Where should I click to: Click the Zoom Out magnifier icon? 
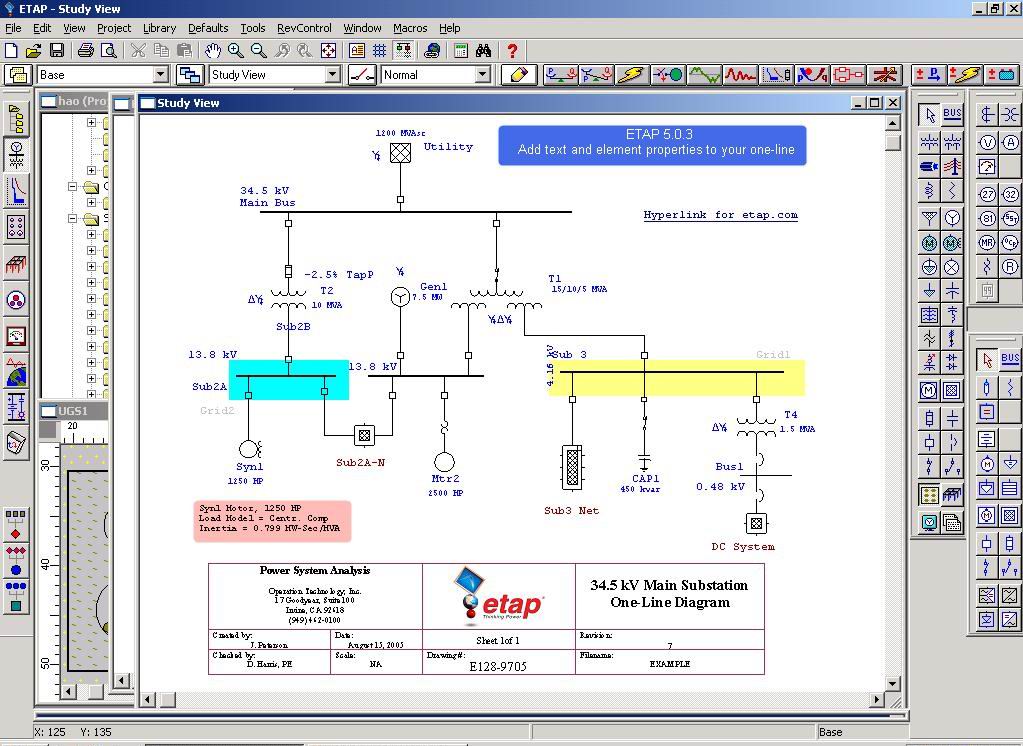tap(258, 50)
